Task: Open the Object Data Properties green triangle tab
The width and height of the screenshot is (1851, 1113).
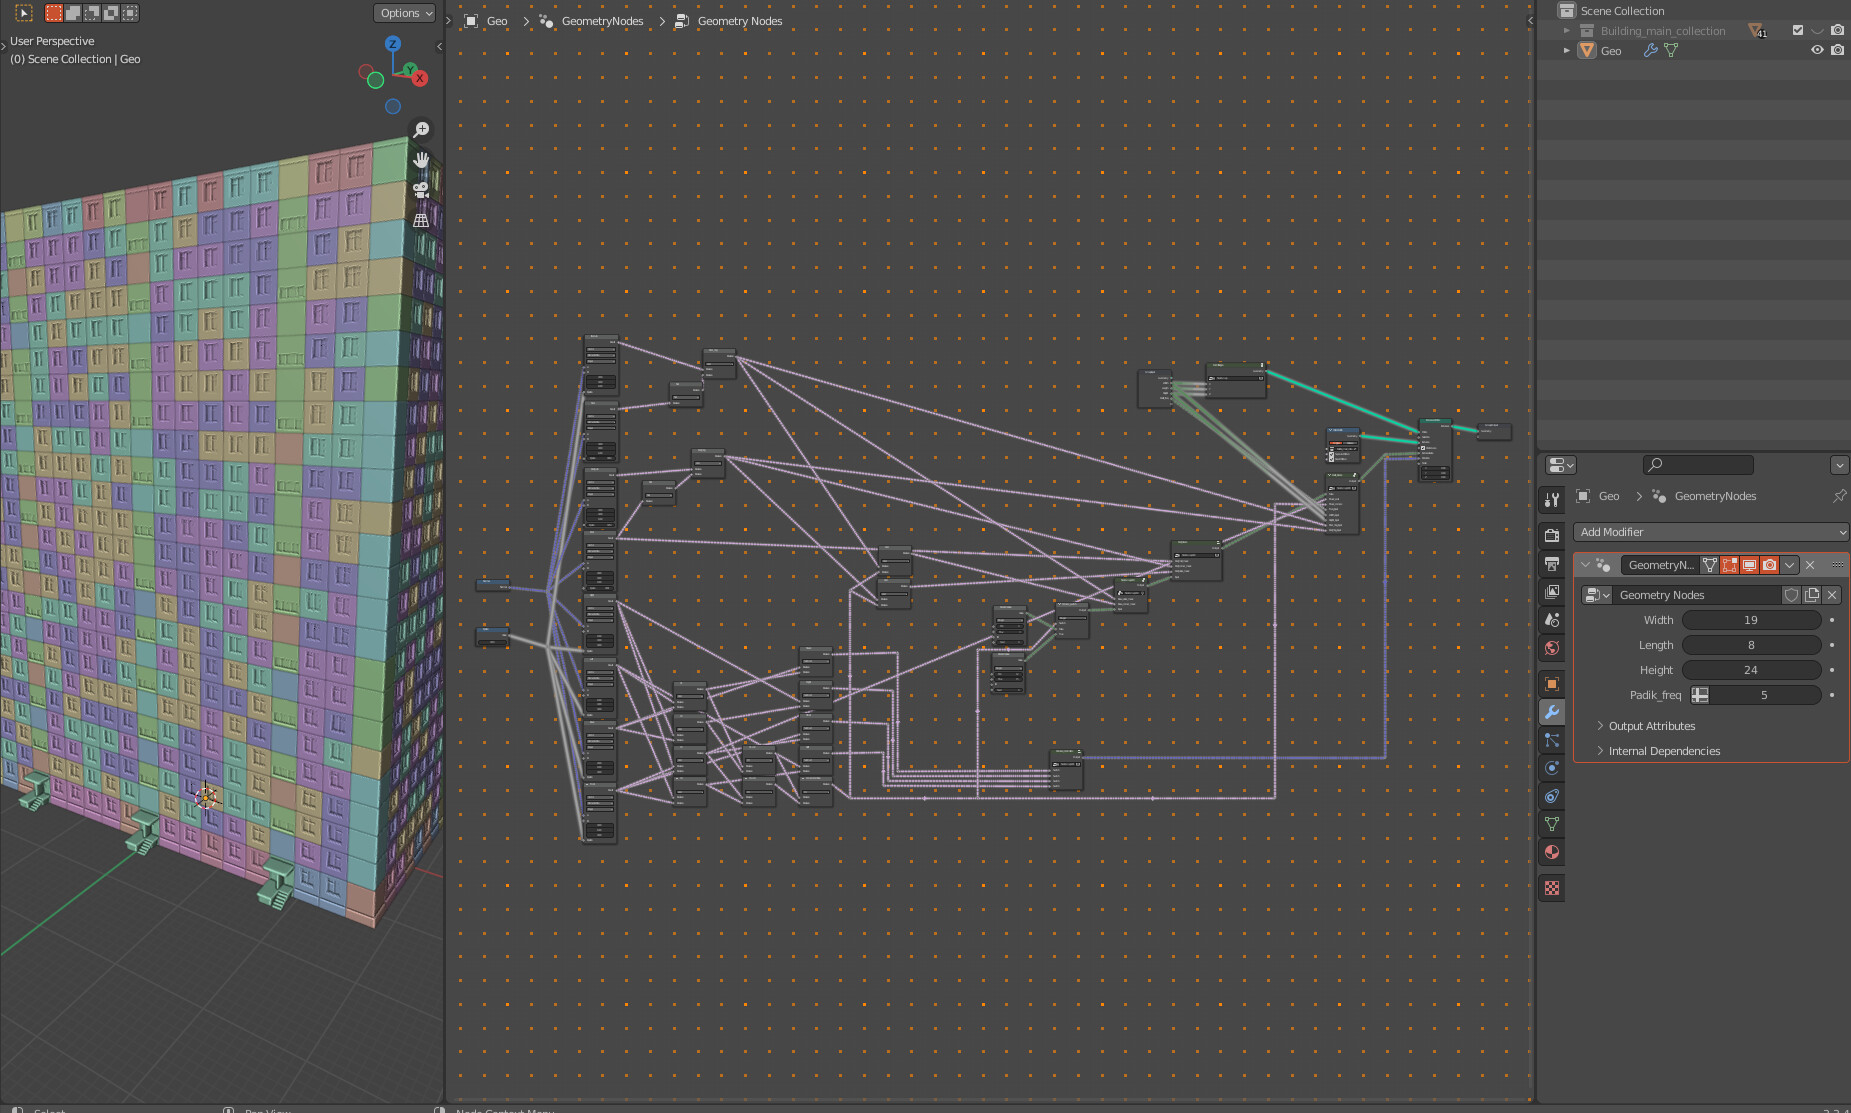Action: 1551,824
